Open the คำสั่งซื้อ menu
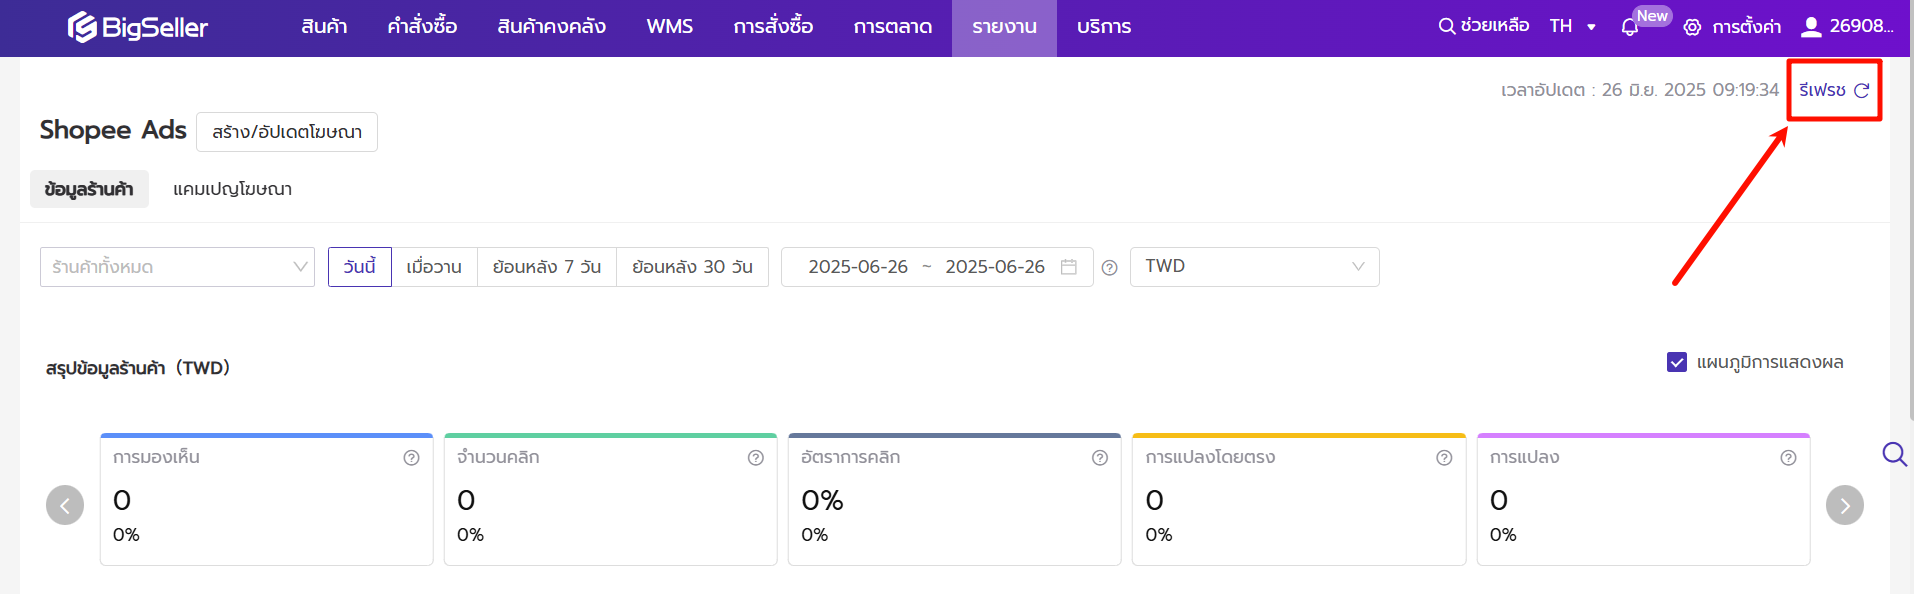This screenshot has width=1914, height=594. 422,27
